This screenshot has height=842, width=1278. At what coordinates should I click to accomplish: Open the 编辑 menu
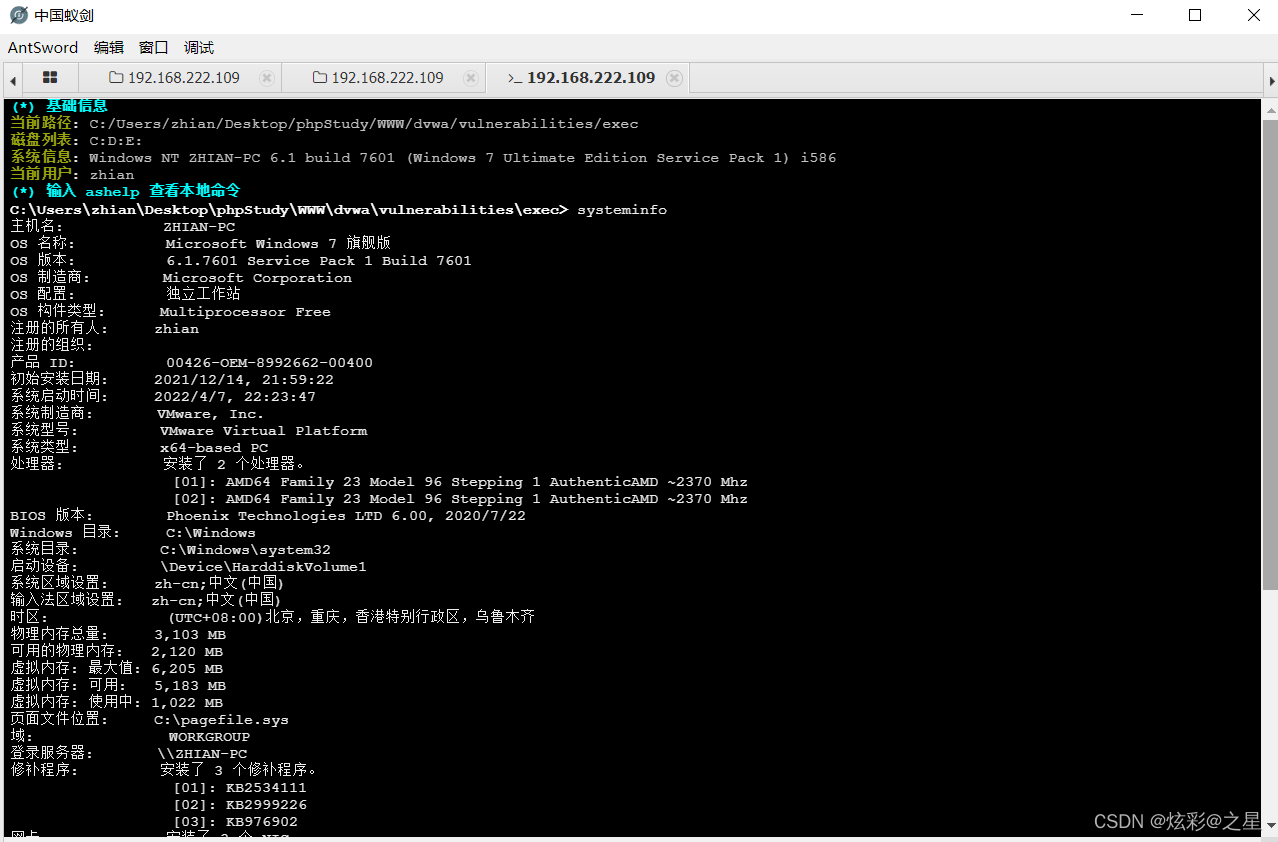coord(109,48)
